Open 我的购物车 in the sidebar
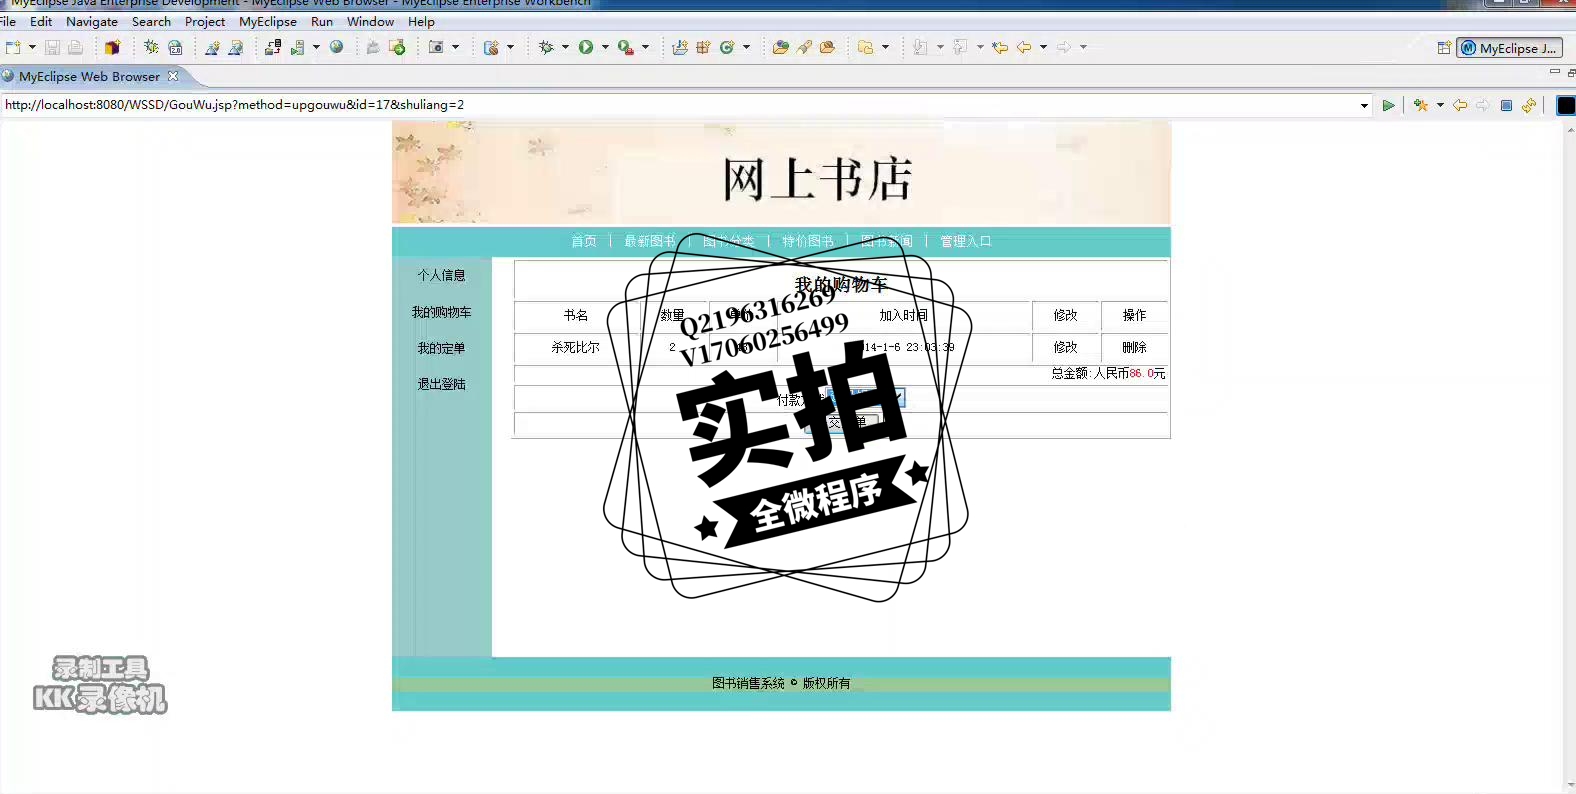The height and width of the screenshot is (794, 1576). pos(441,312)
